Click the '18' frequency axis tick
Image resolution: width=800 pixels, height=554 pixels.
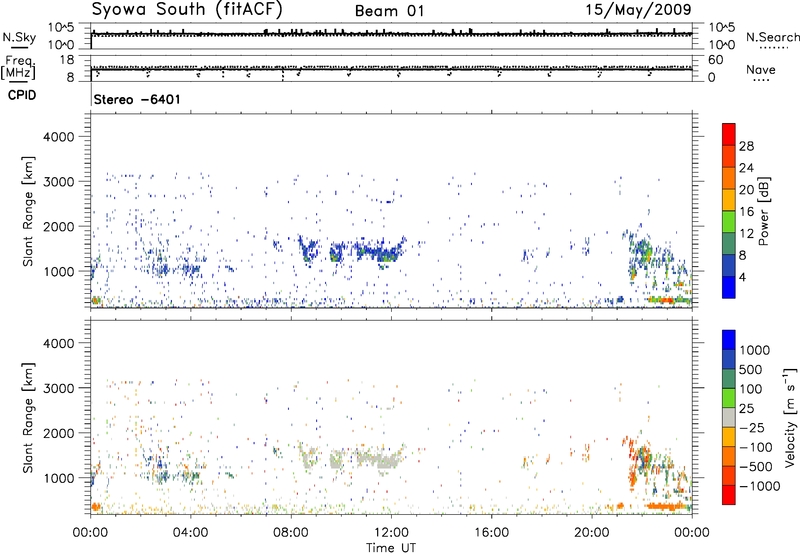point(66,60)
